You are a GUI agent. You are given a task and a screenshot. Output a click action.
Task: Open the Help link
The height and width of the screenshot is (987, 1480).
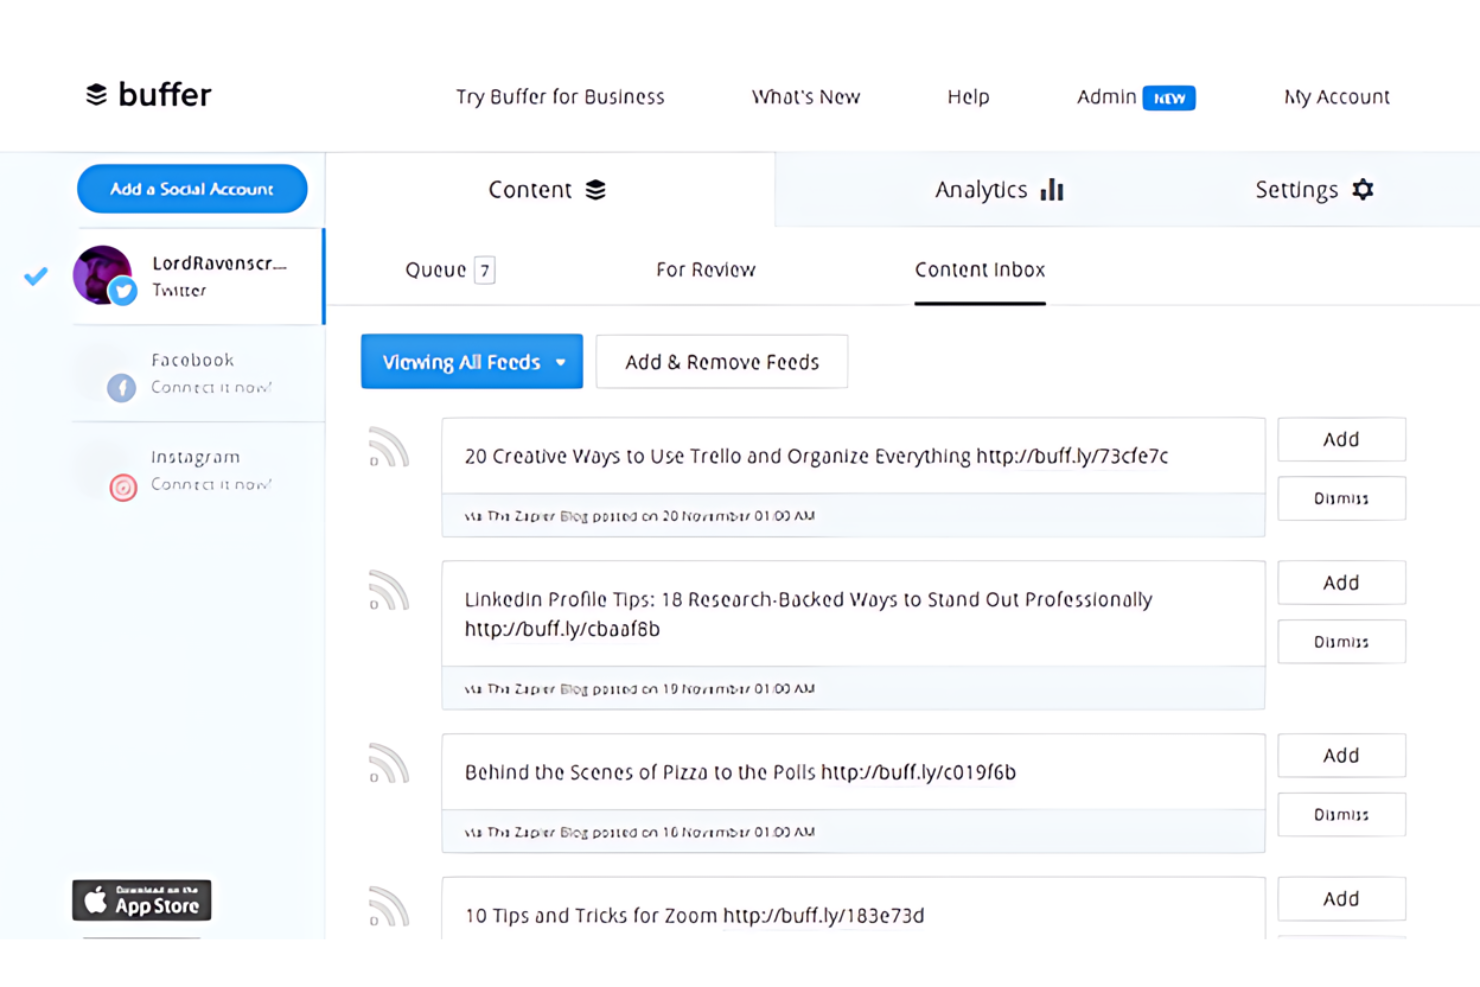click(x=968, y=97)
